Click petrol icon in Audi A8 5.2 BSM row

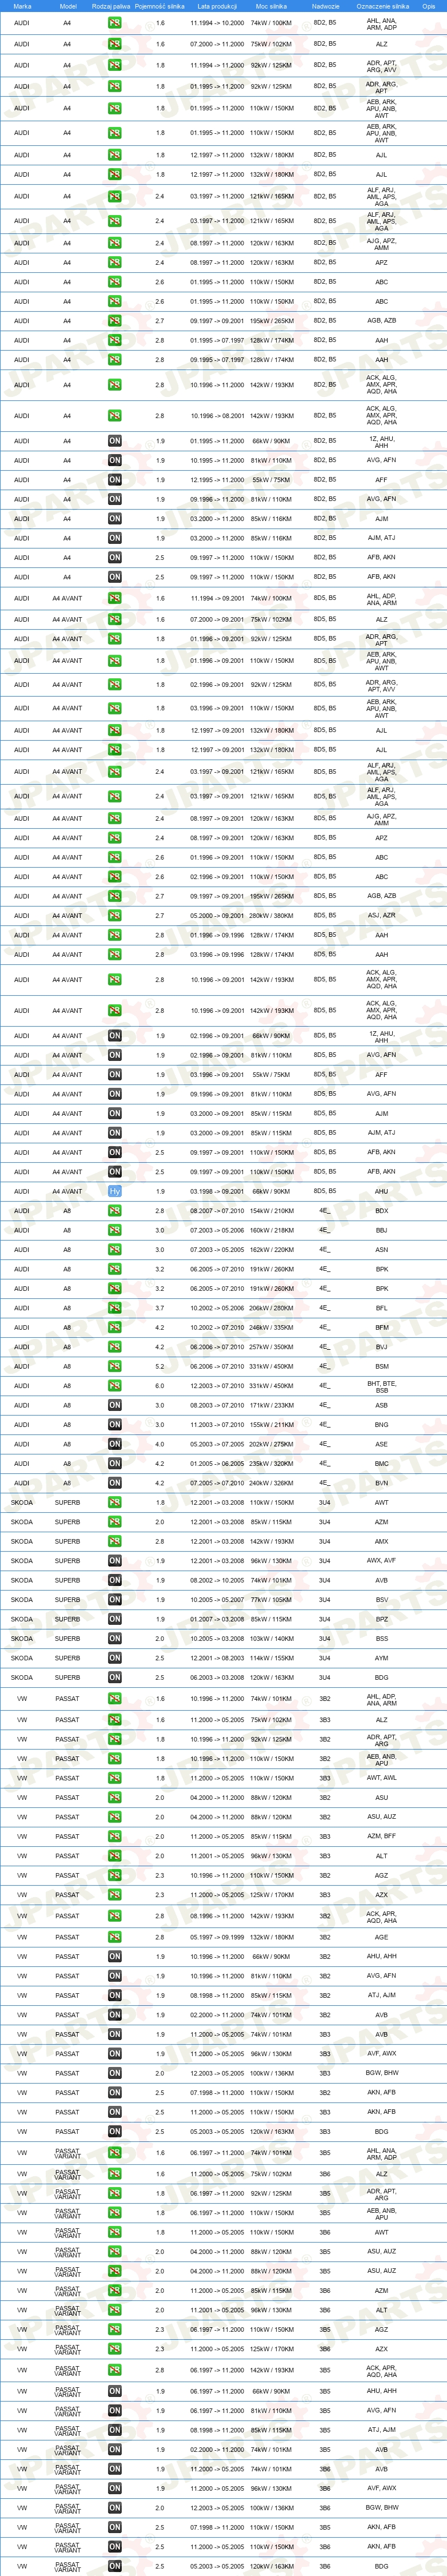[x=115, y=1367]
